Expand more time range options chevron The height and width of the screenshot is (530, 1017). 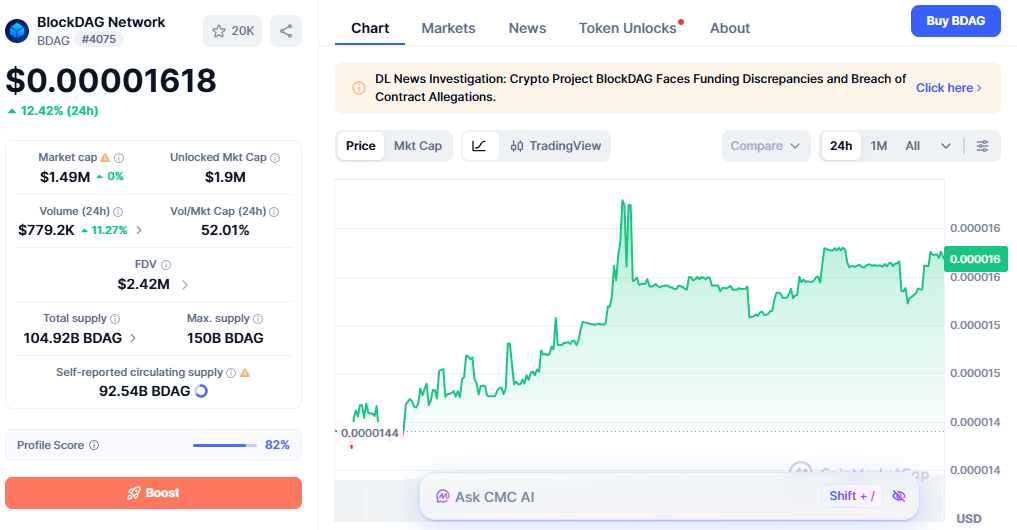(x=946, y=146)
